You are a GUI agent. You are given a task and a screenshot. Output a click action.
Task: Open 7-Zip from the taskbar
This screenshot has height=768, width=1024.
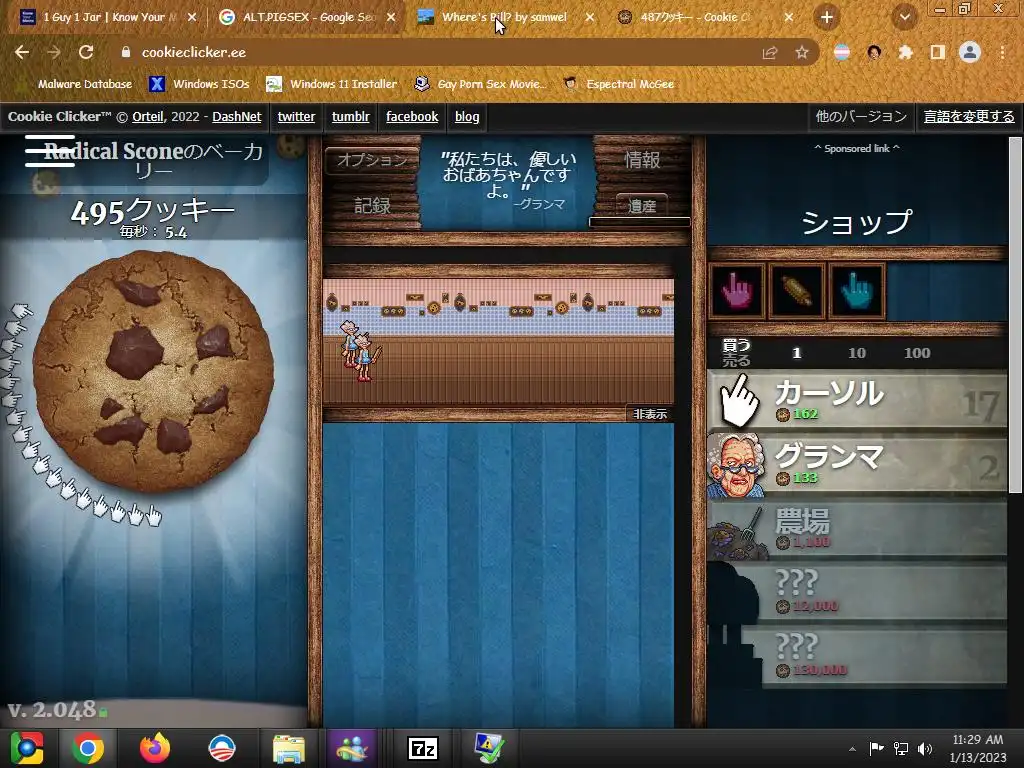pyautogui.click(x=423, y=748)
